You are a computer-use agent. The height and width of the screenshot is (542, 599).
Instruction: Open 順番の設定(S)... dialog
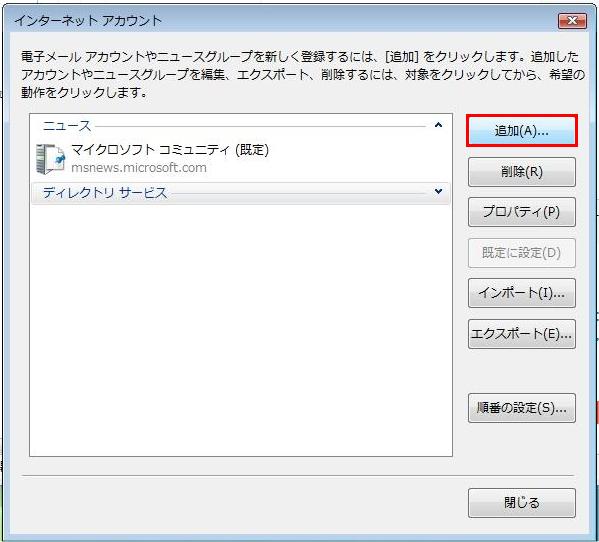point(521,408)
